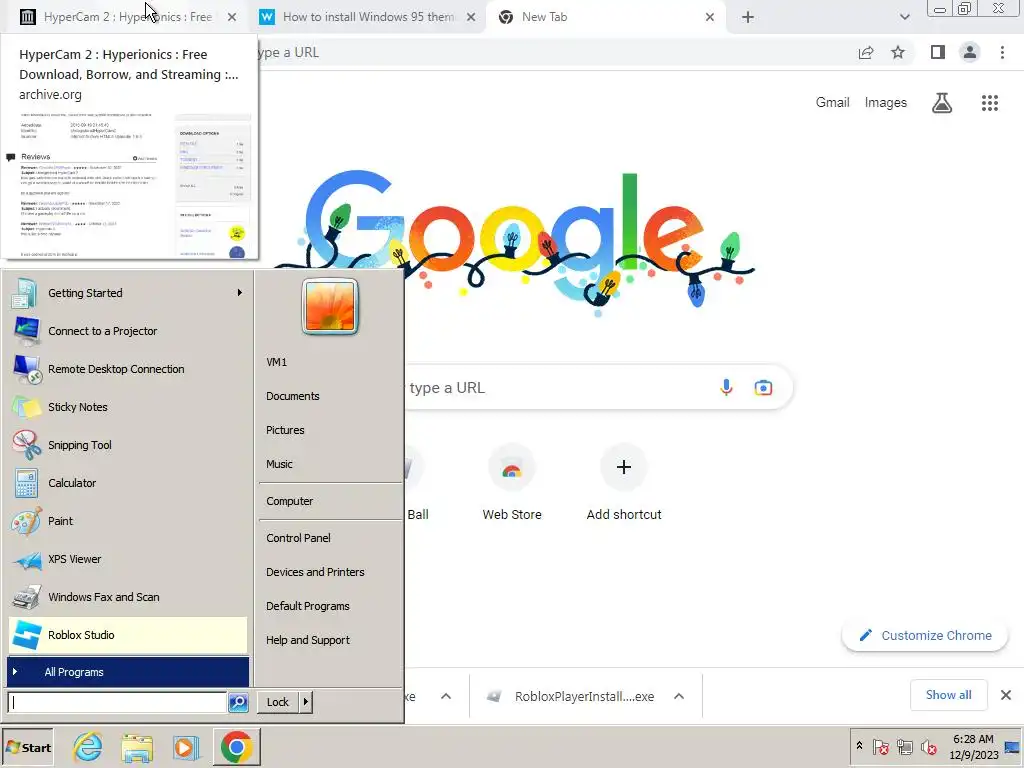Viewport: 1024px width, 768px height.
Task: Click the network tray icon
Action: (904, 746)
